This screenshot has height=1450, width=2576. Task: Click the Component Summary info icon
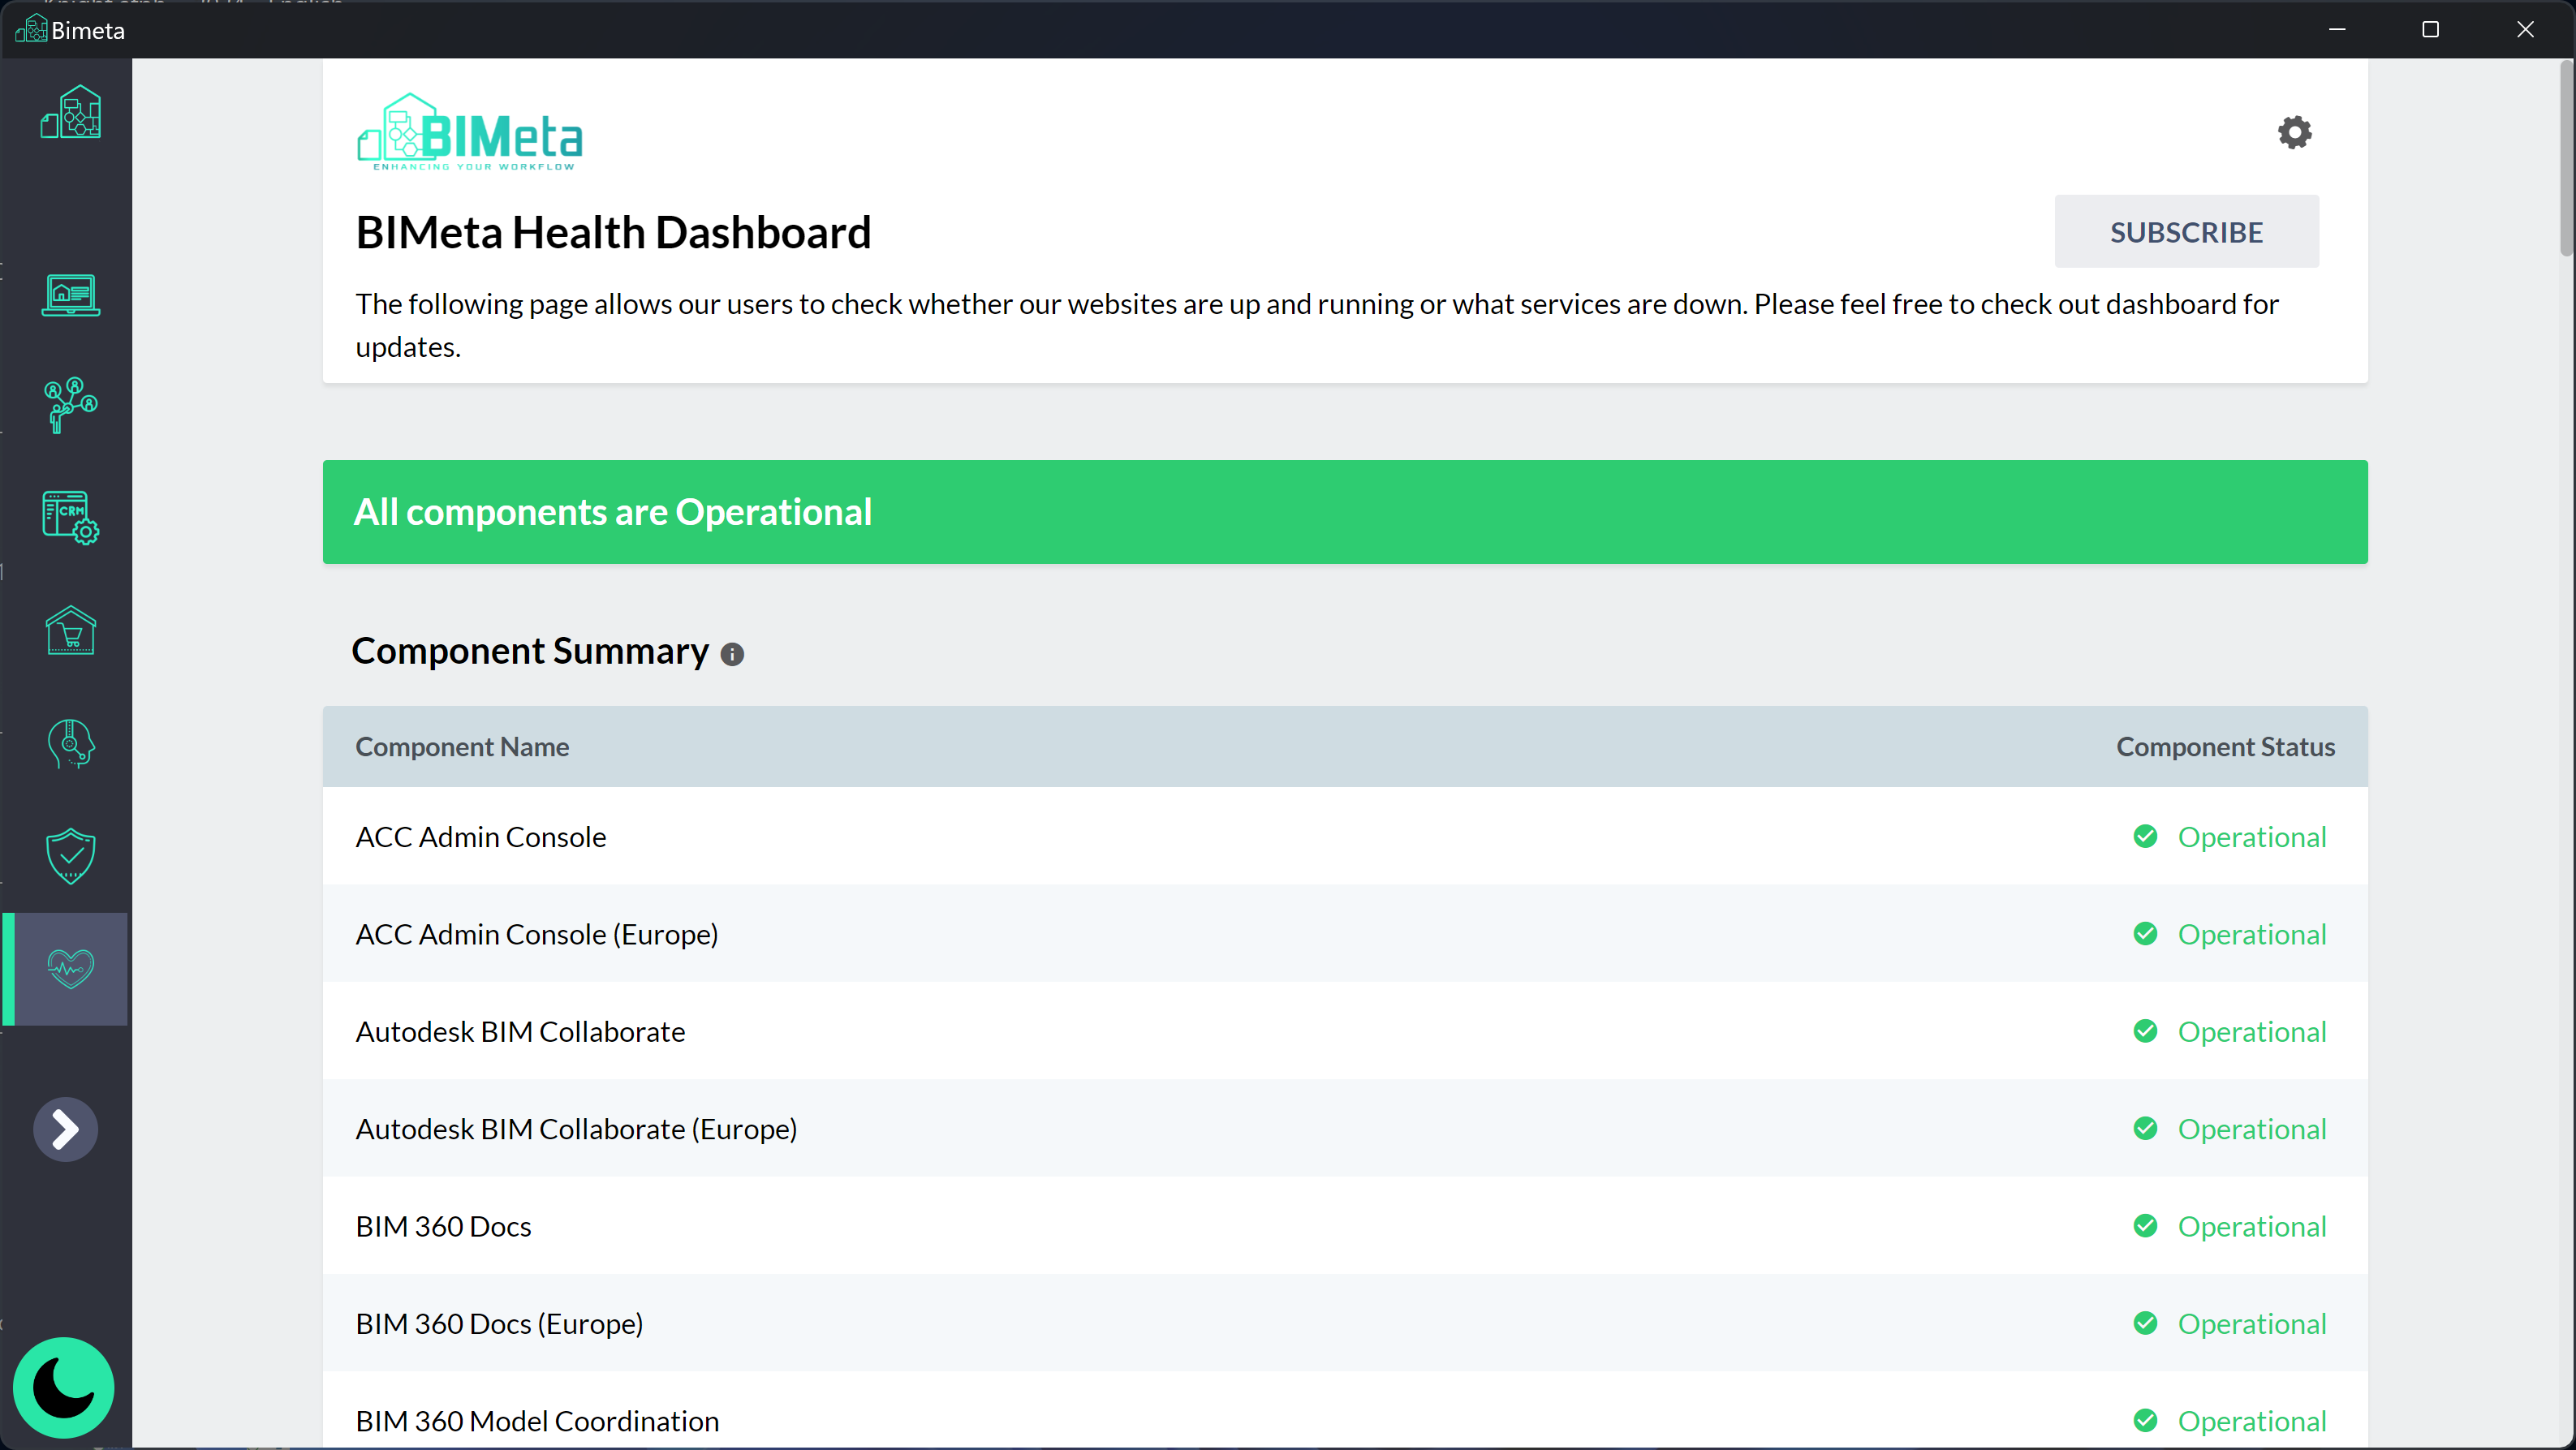pyautogui.click(x=732, y=654)
